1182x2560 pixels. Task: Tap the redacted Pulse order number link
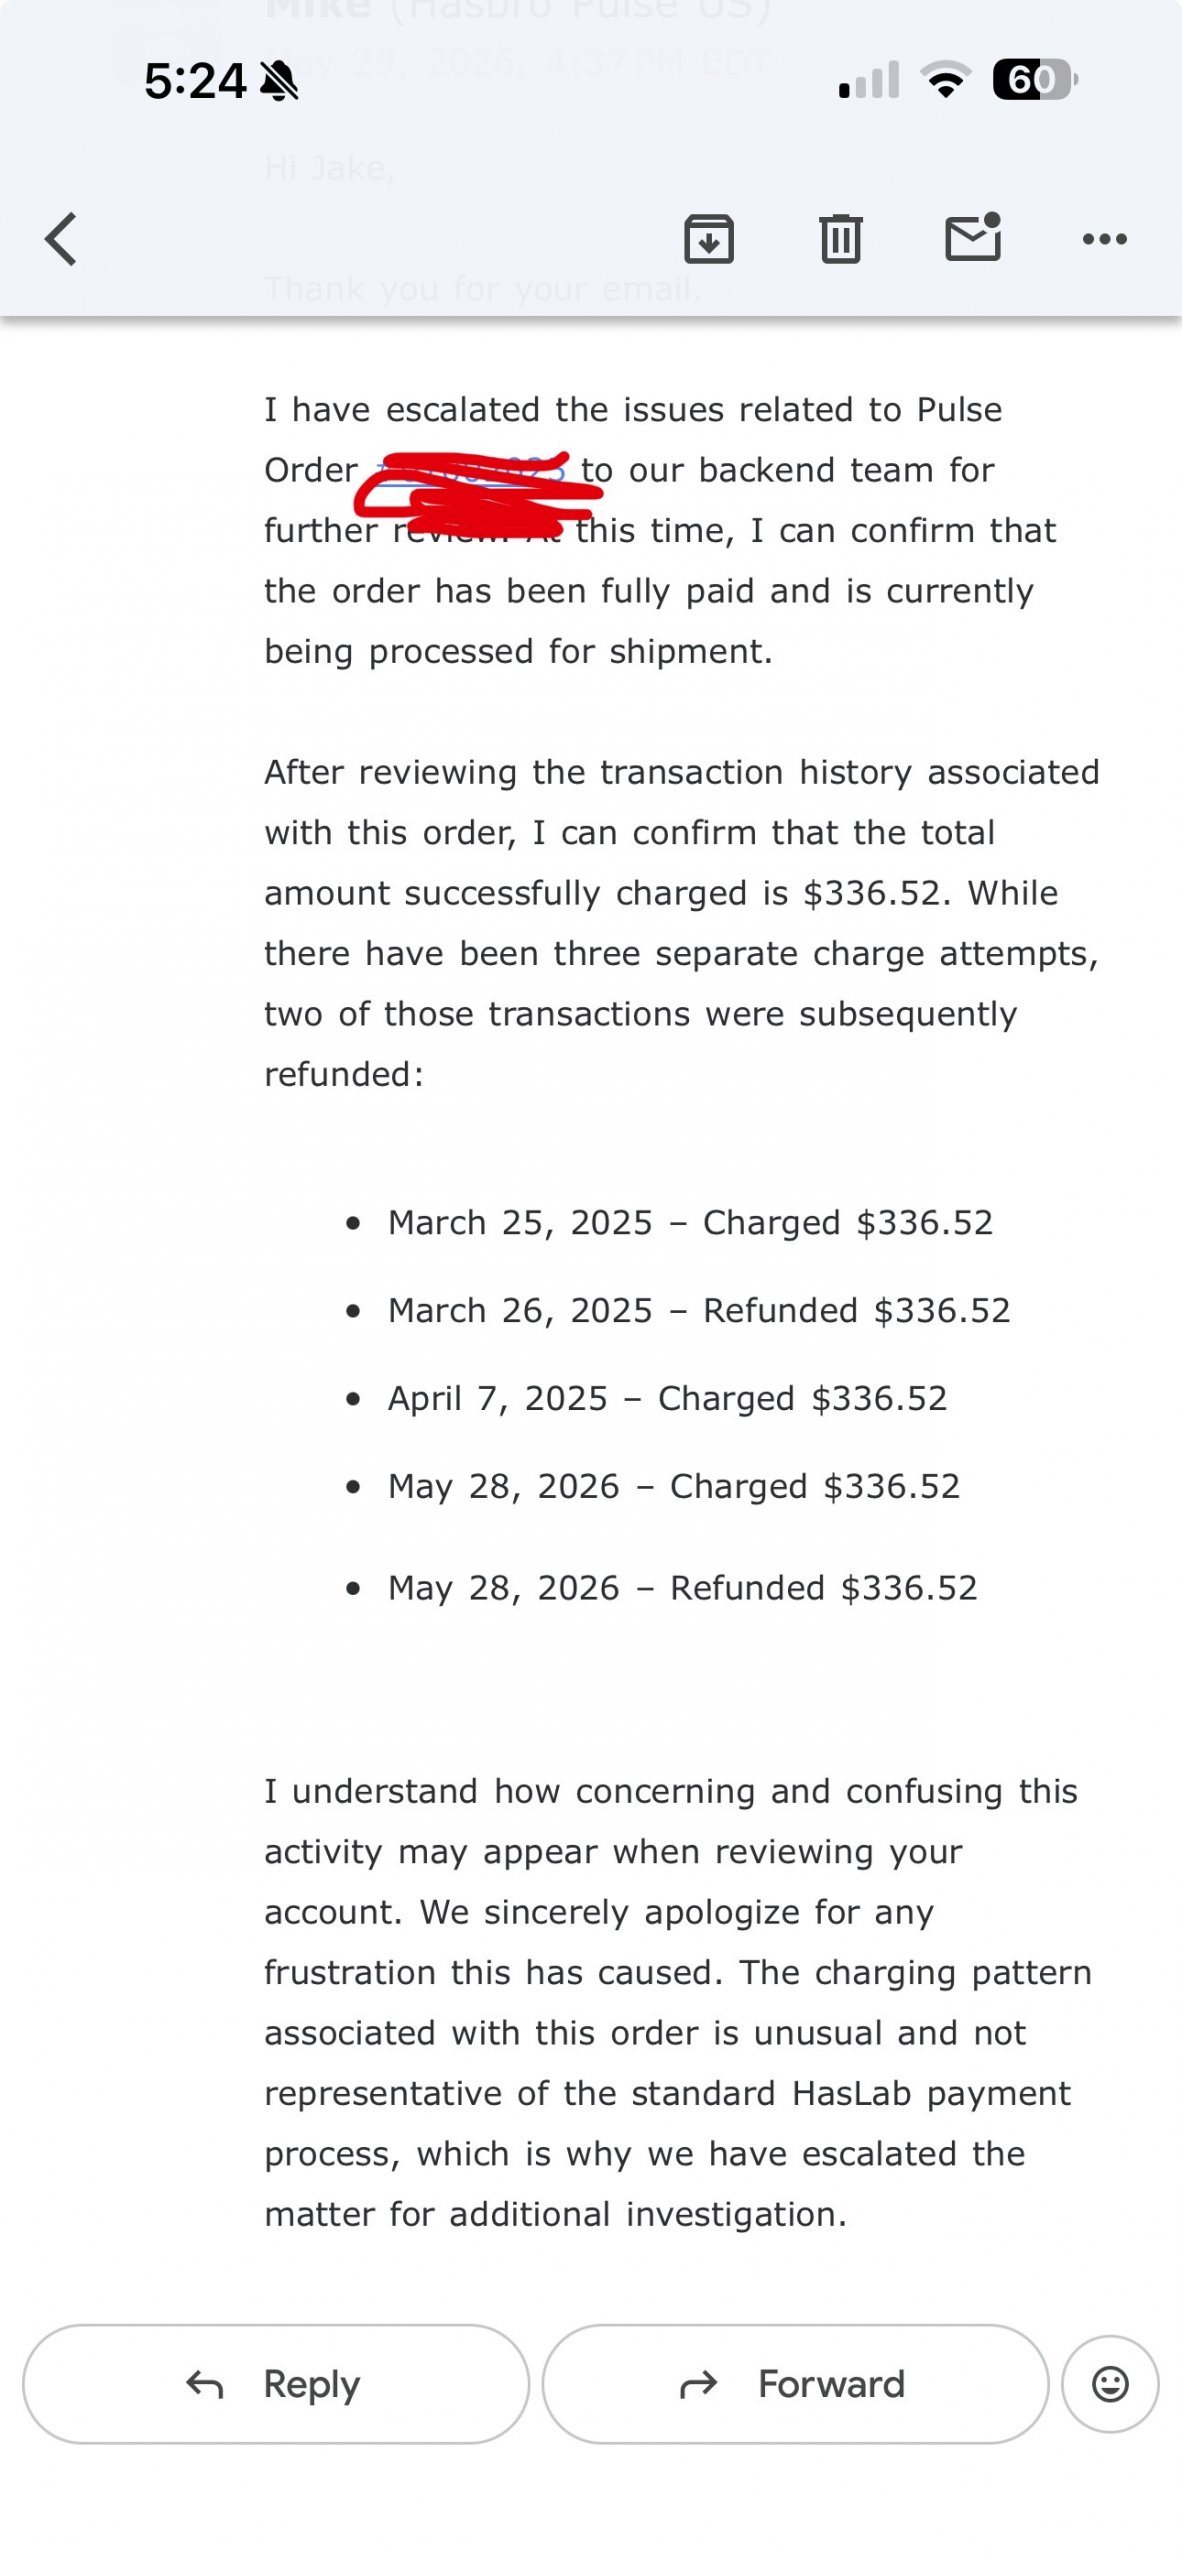pos(470,470)
